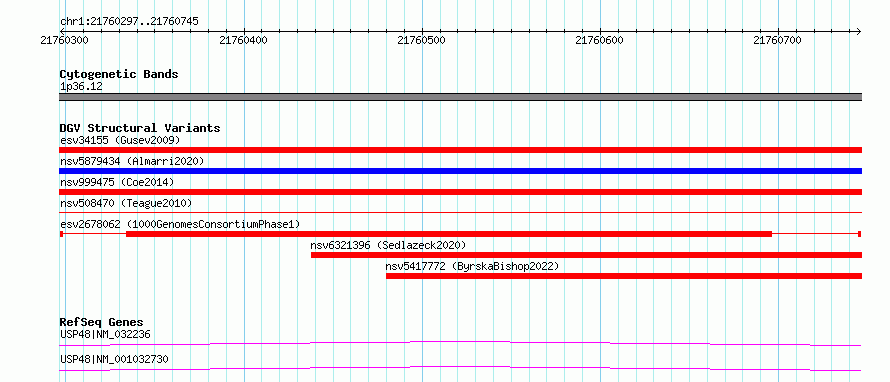Select the red nsv6321396 variant bar

[x=586, y=255]
